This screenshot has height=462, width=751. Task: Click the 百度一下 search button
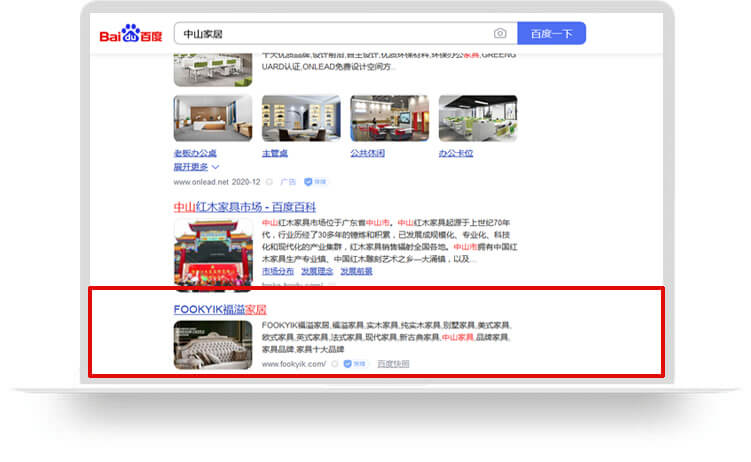click(x=551, y=34)
